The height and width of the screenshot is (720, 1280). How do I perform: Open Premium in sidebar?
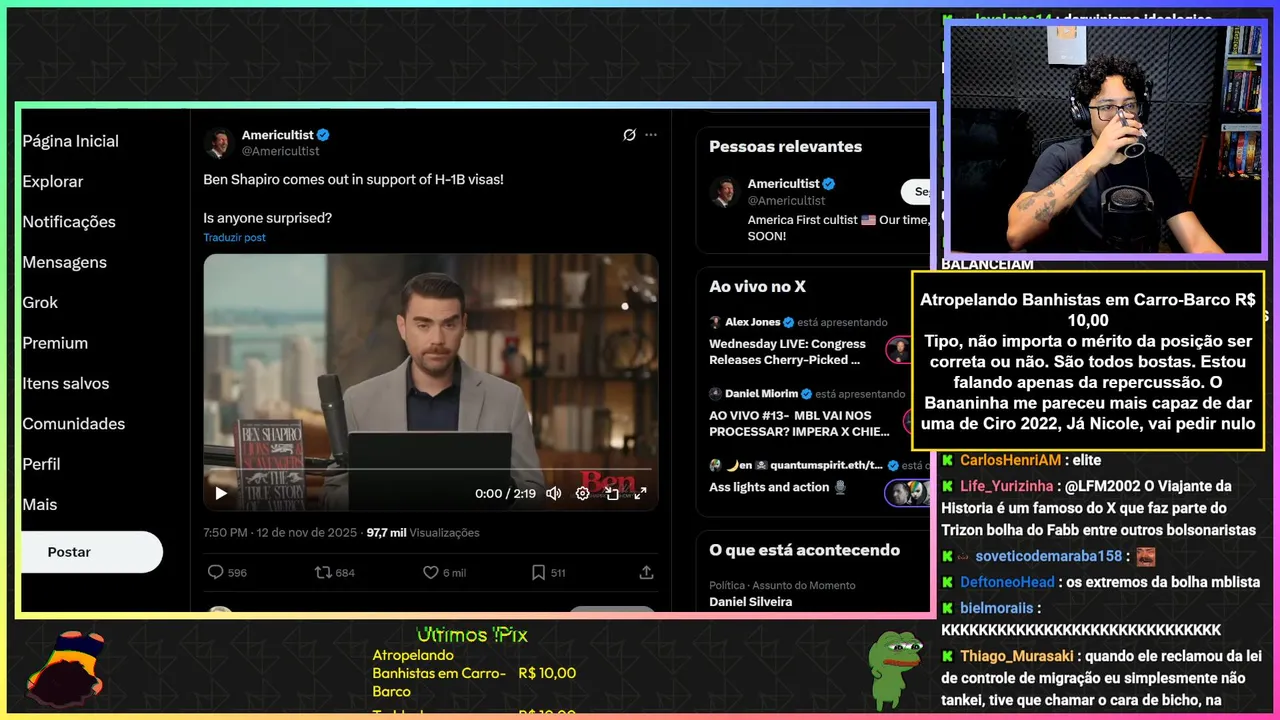coord(55,343)
